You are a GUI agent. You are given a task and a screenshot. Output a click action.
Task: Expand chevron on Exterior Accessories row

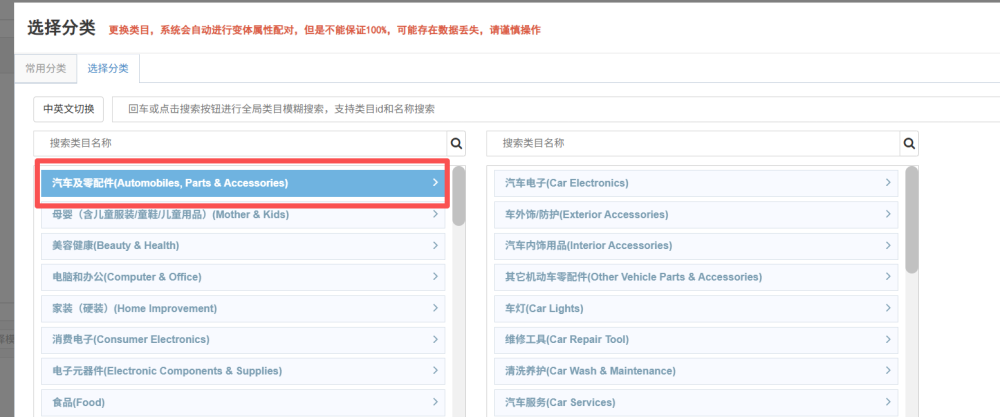coord(888,214)
